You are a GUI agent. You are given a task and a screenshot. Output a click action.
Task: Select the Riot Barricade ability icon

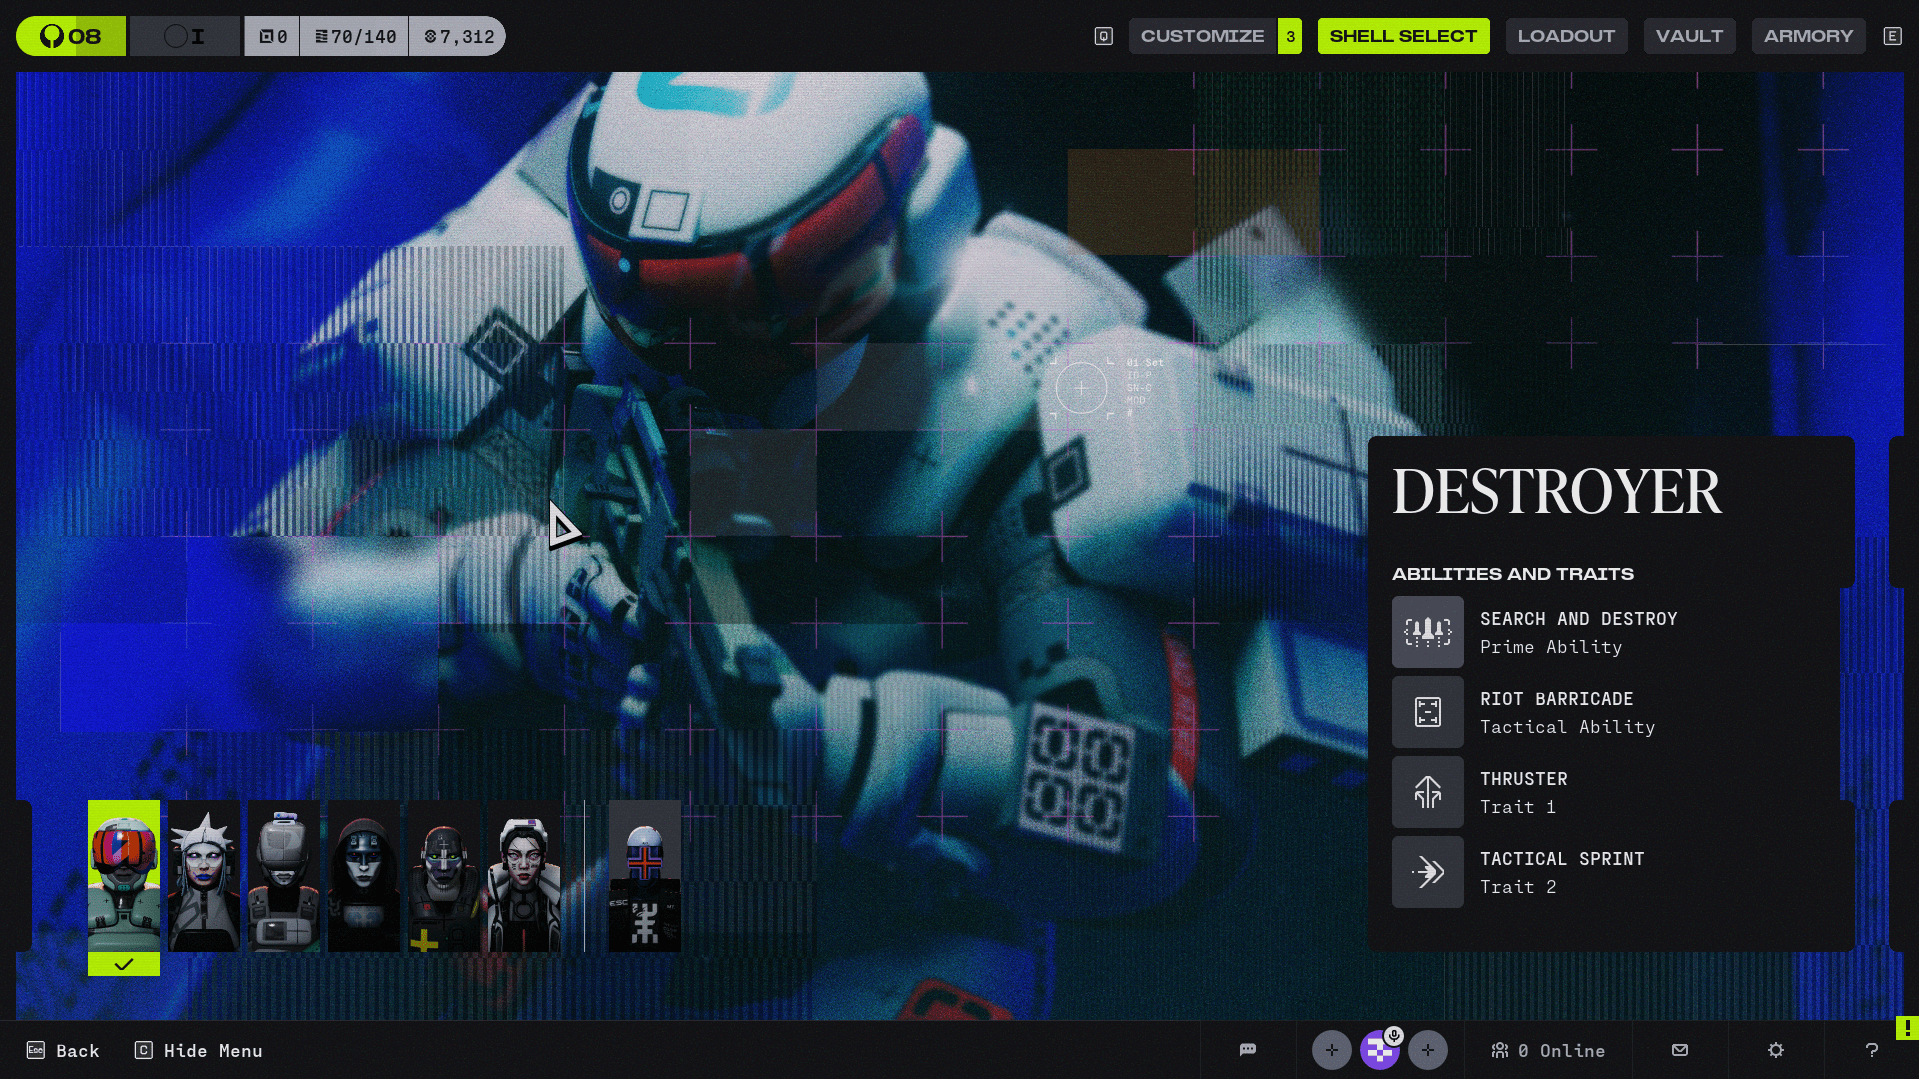tap(1427, 712)
